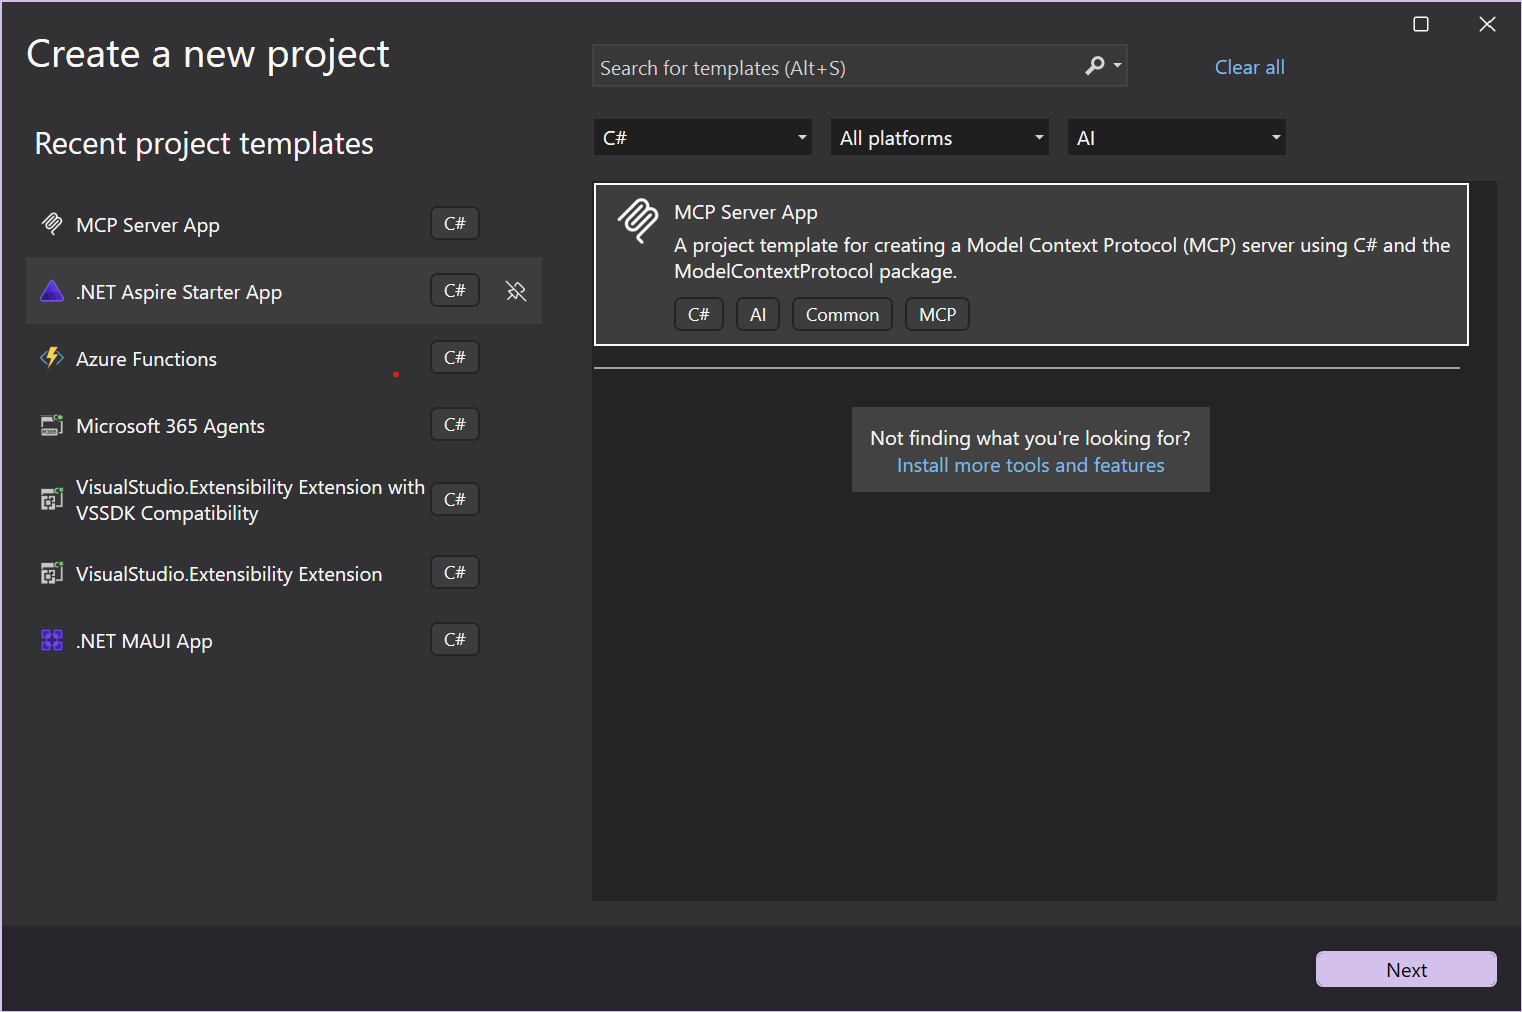Select the VSSDK Compatibility extension icon
1522x1012 pixels.
coord(51,499)
